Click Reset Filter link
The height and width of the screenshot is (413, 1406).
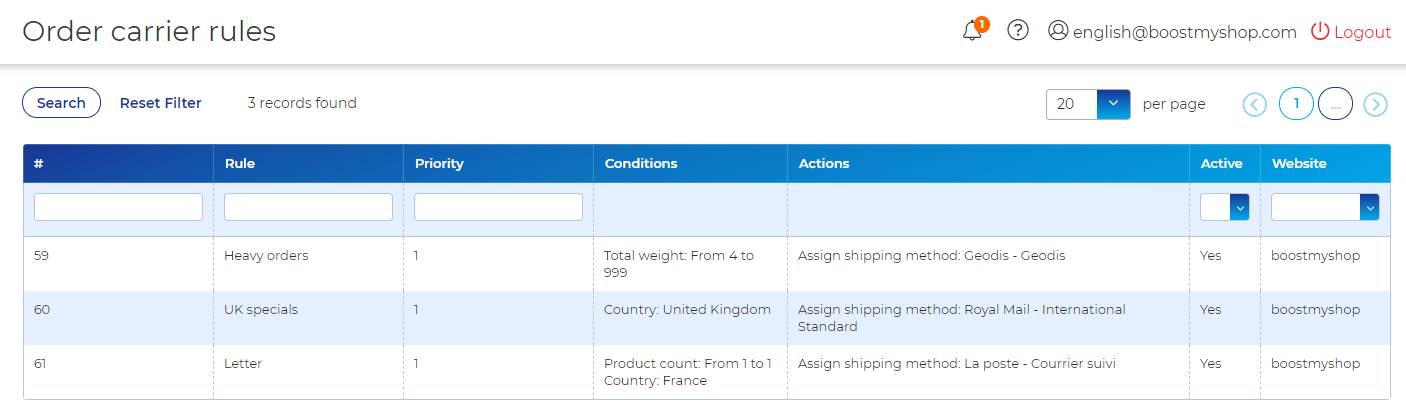pyautogui.click(x=160, y=103)
